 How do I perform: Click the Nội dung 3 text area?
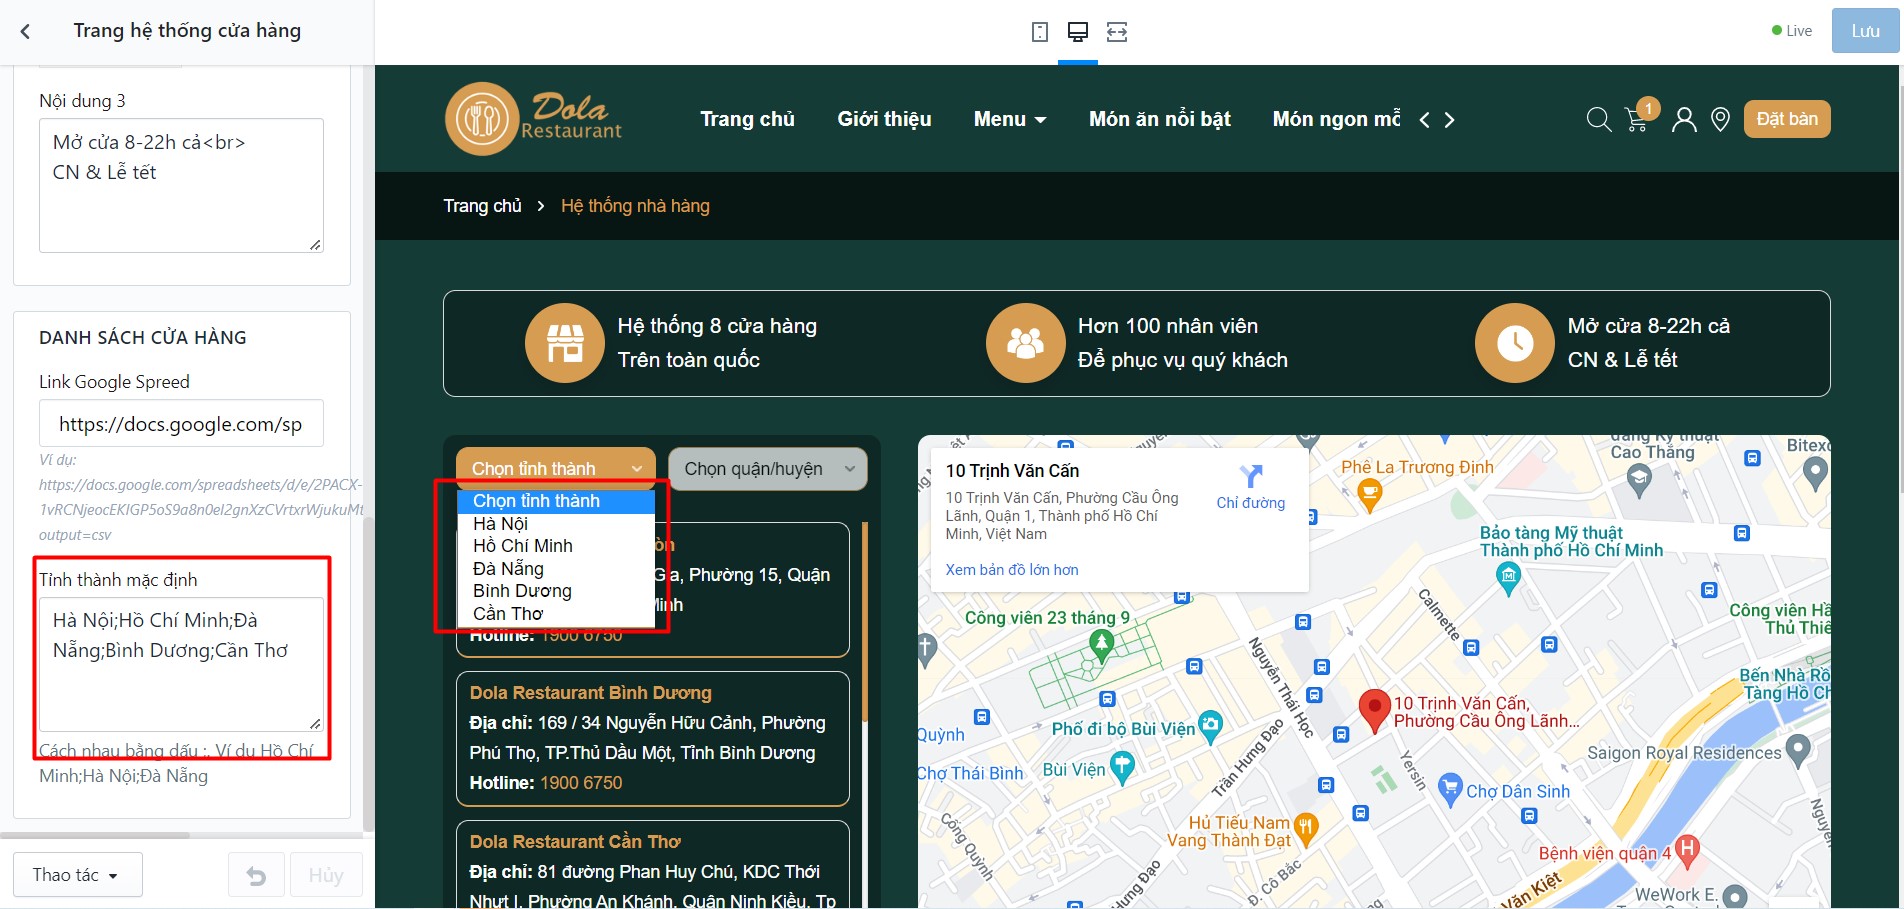point(181,185)
